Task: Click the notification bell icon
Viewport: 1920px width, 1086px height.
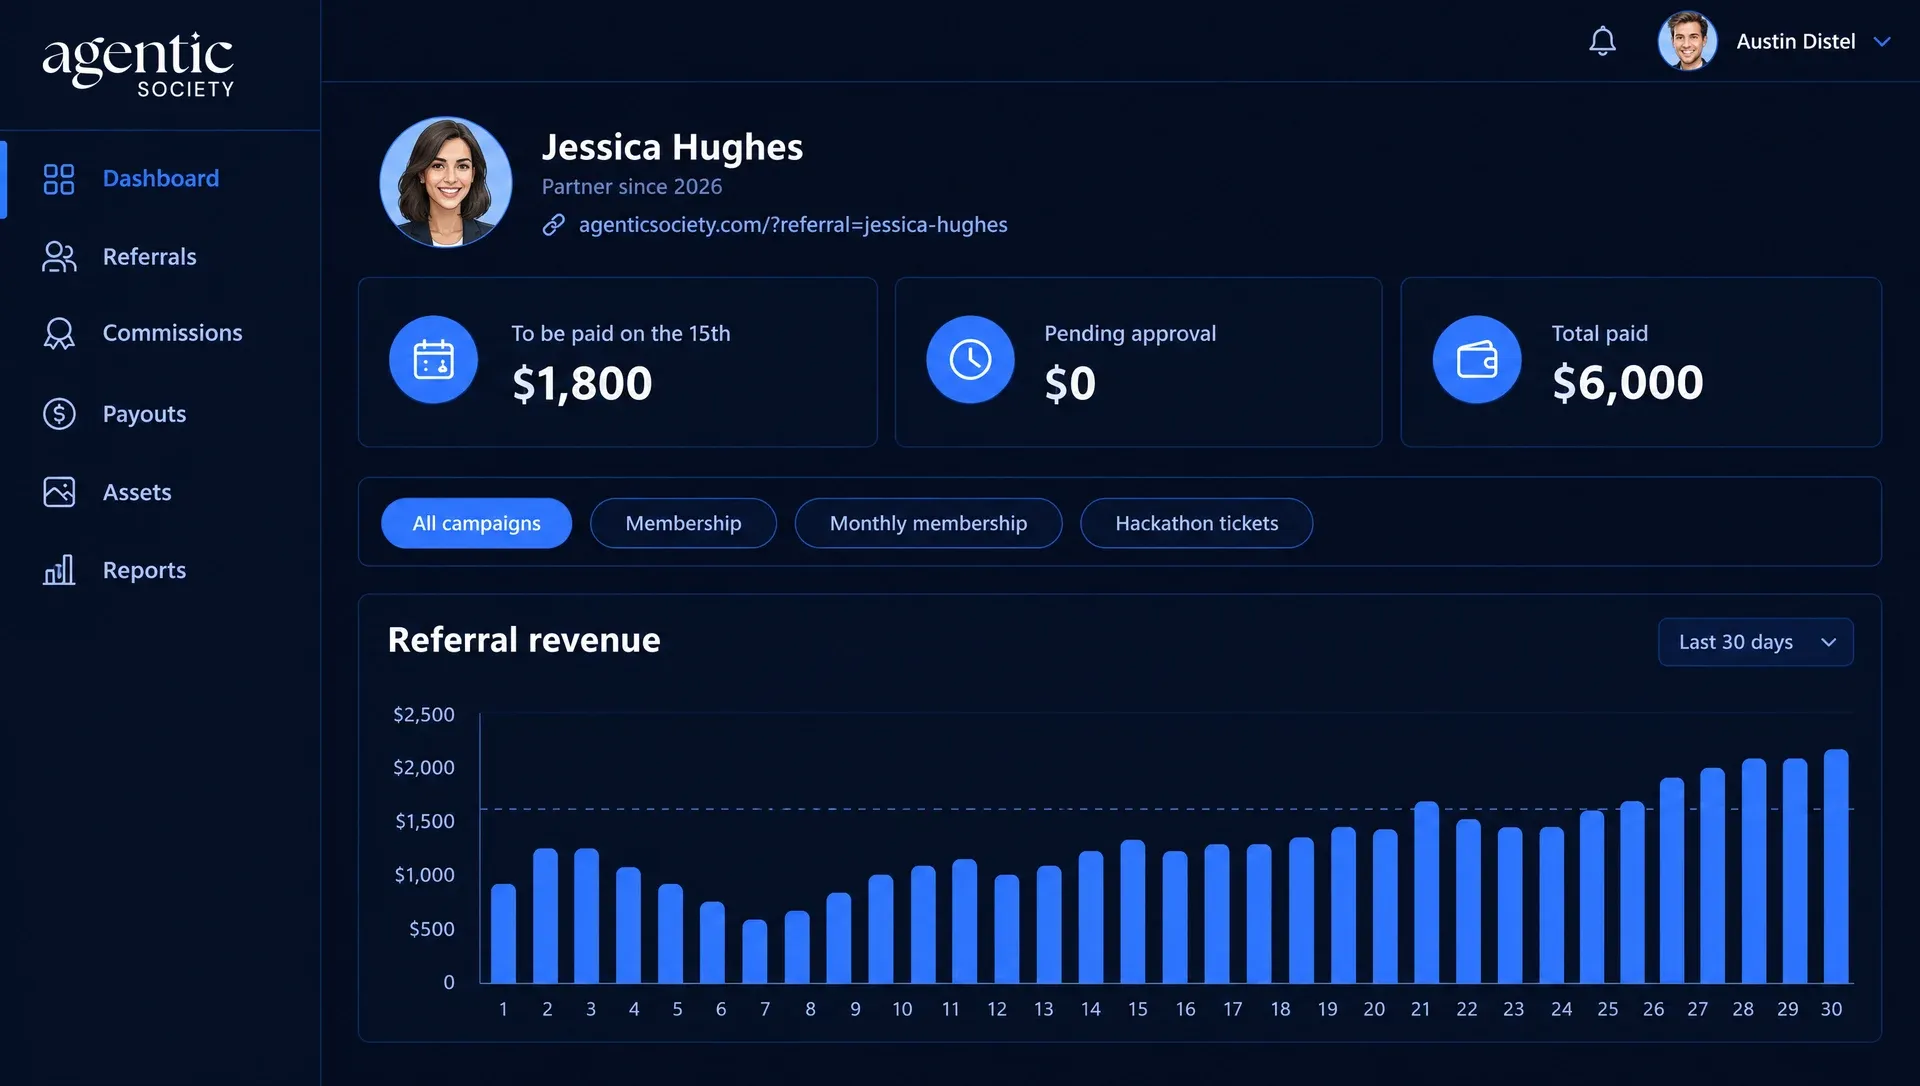Action: (1602, 41)
